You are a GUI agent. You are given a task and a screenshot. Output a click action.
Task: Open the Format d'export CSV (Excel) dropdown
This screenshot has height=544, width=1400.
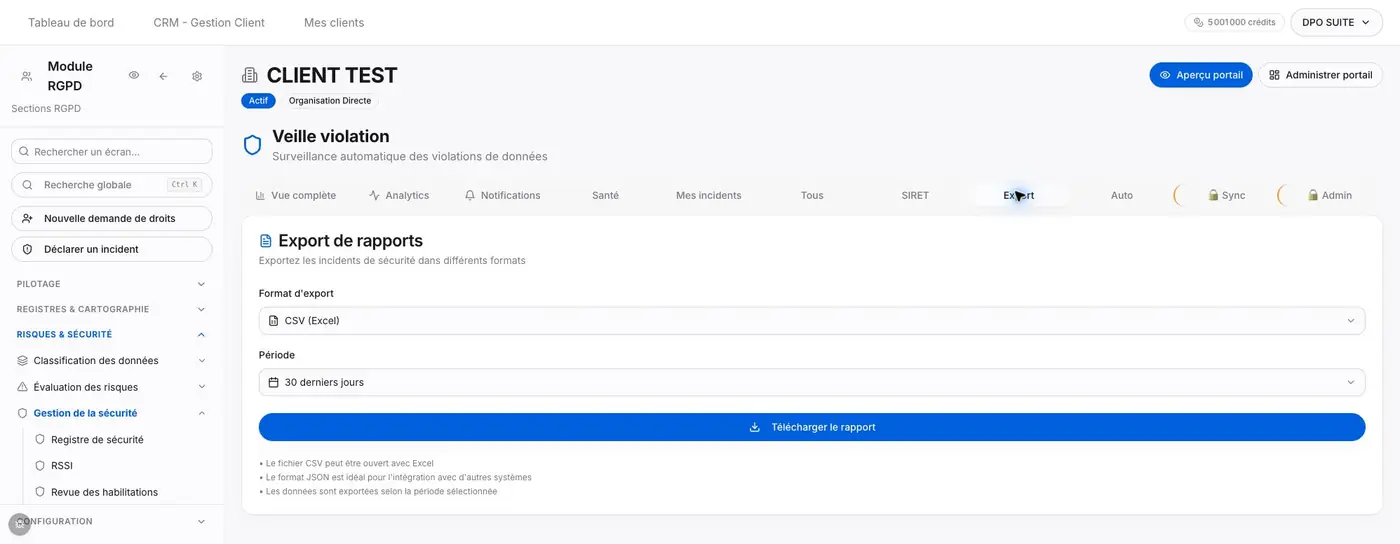coord(812,321)
